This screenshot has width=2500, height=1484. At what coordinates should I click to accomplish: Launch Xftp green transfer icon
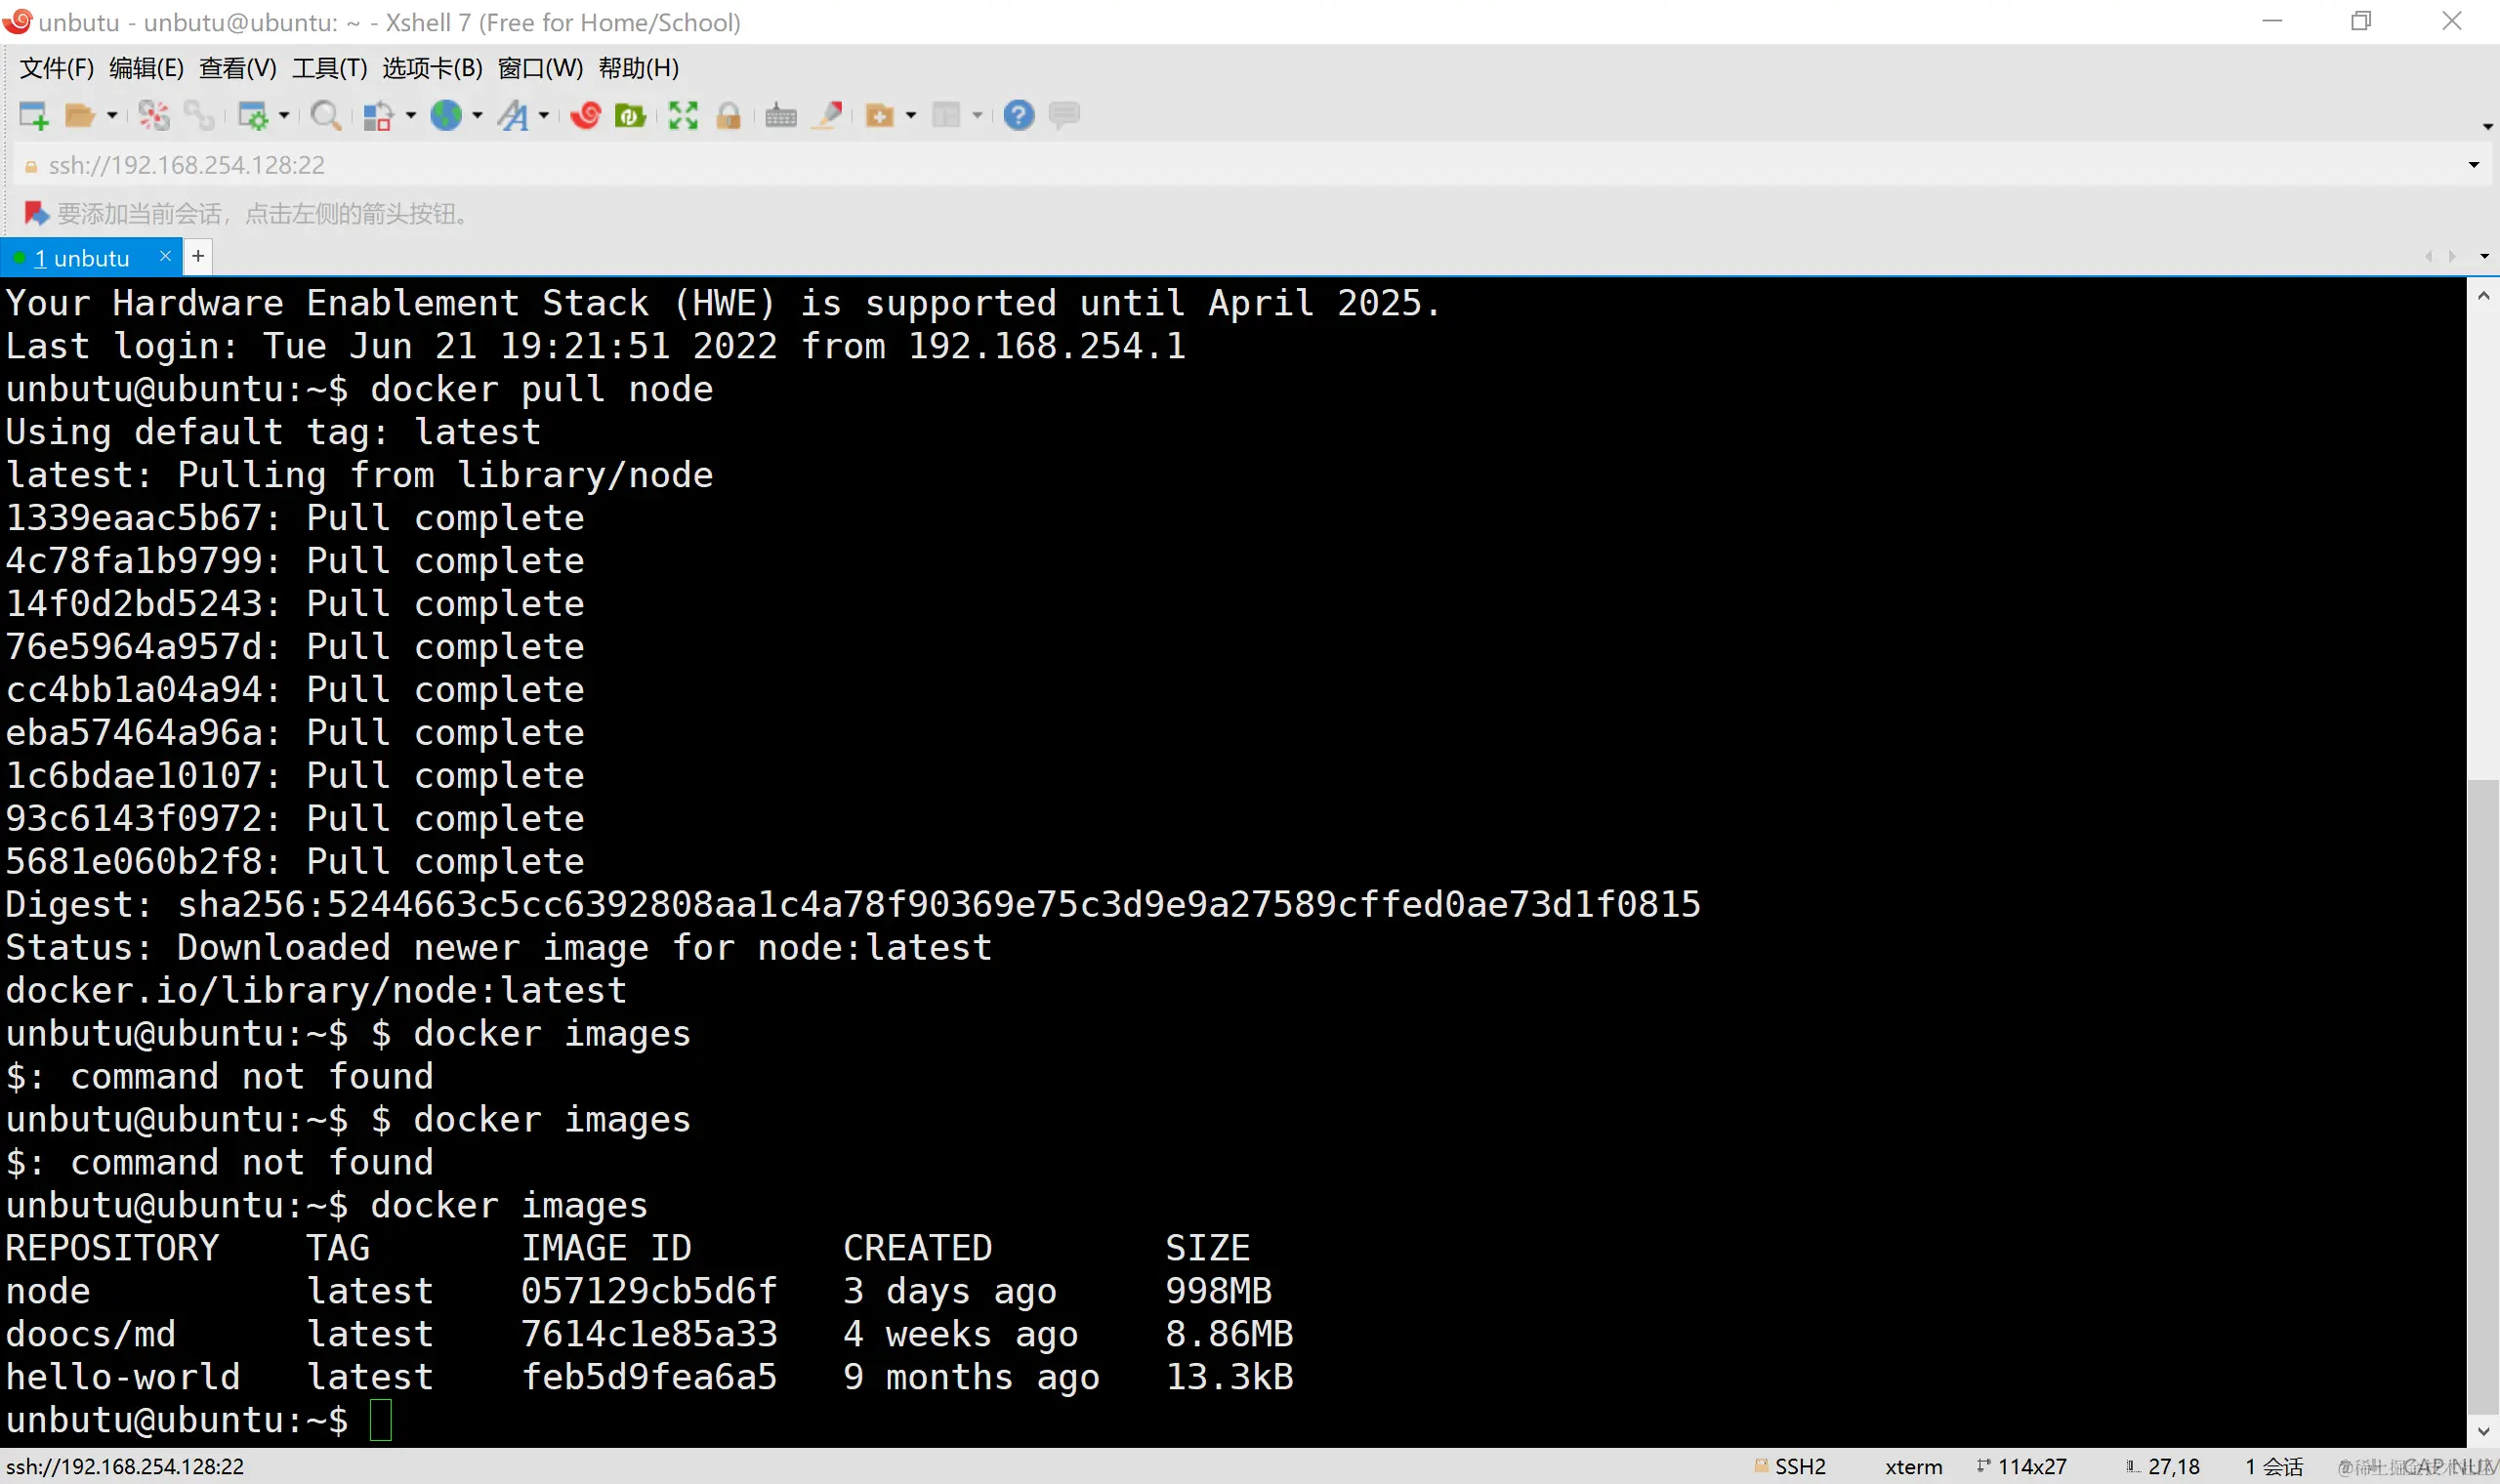click(629, 116)
